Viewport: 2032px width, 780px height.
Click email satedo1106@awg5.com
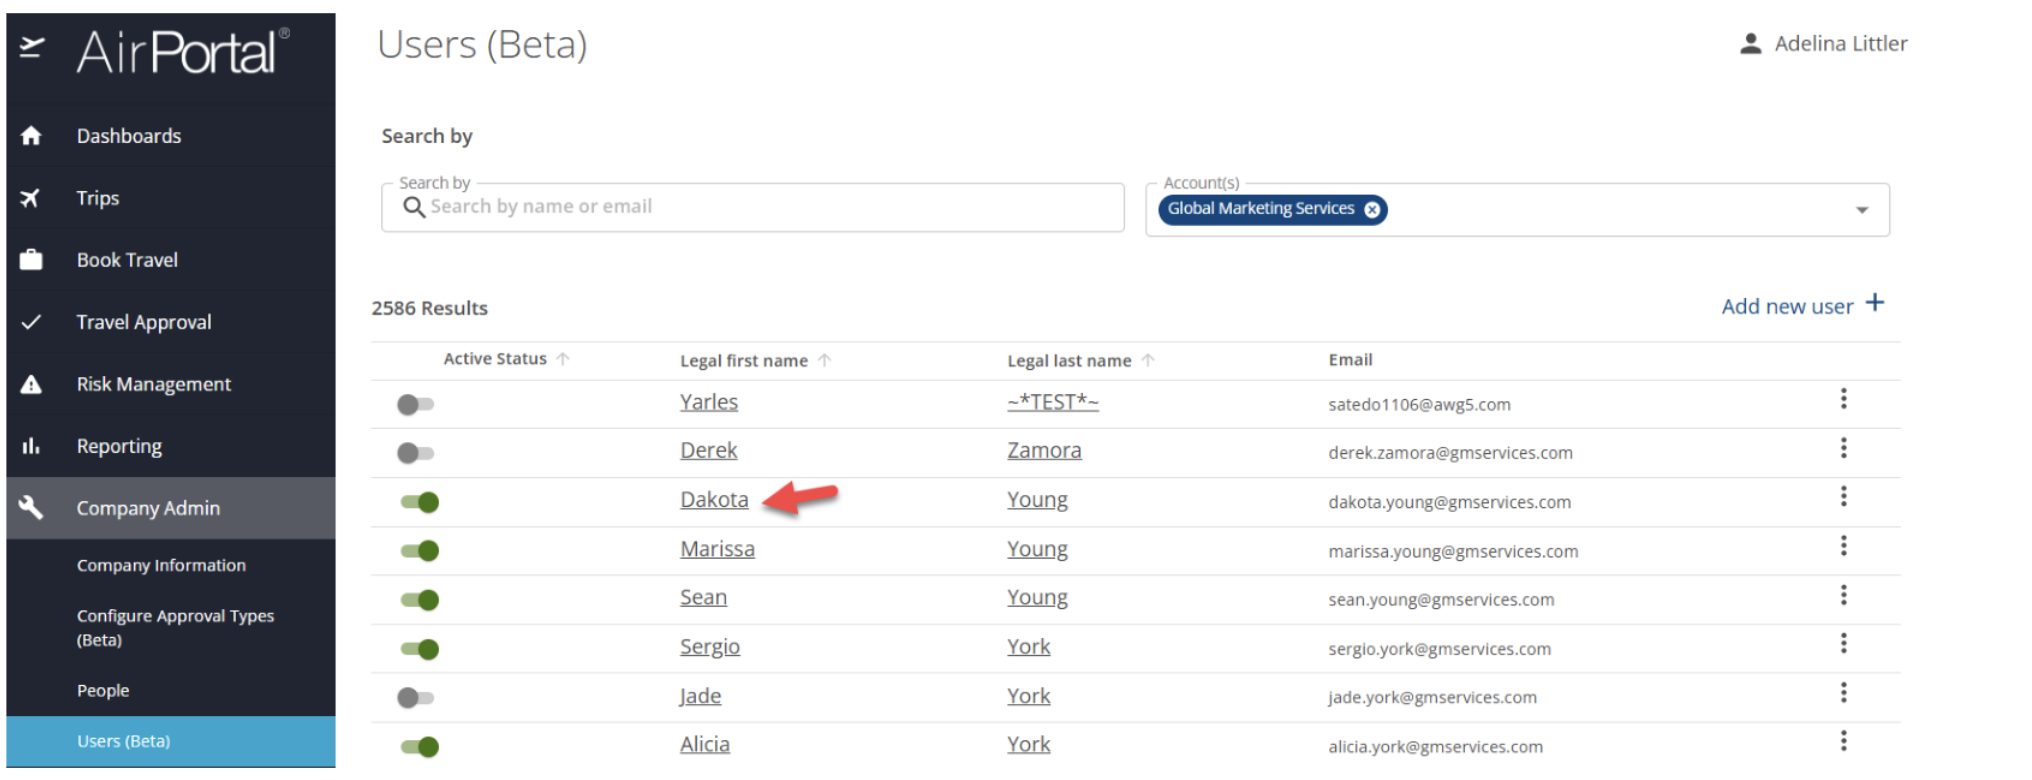click(x=1419, y=405)
